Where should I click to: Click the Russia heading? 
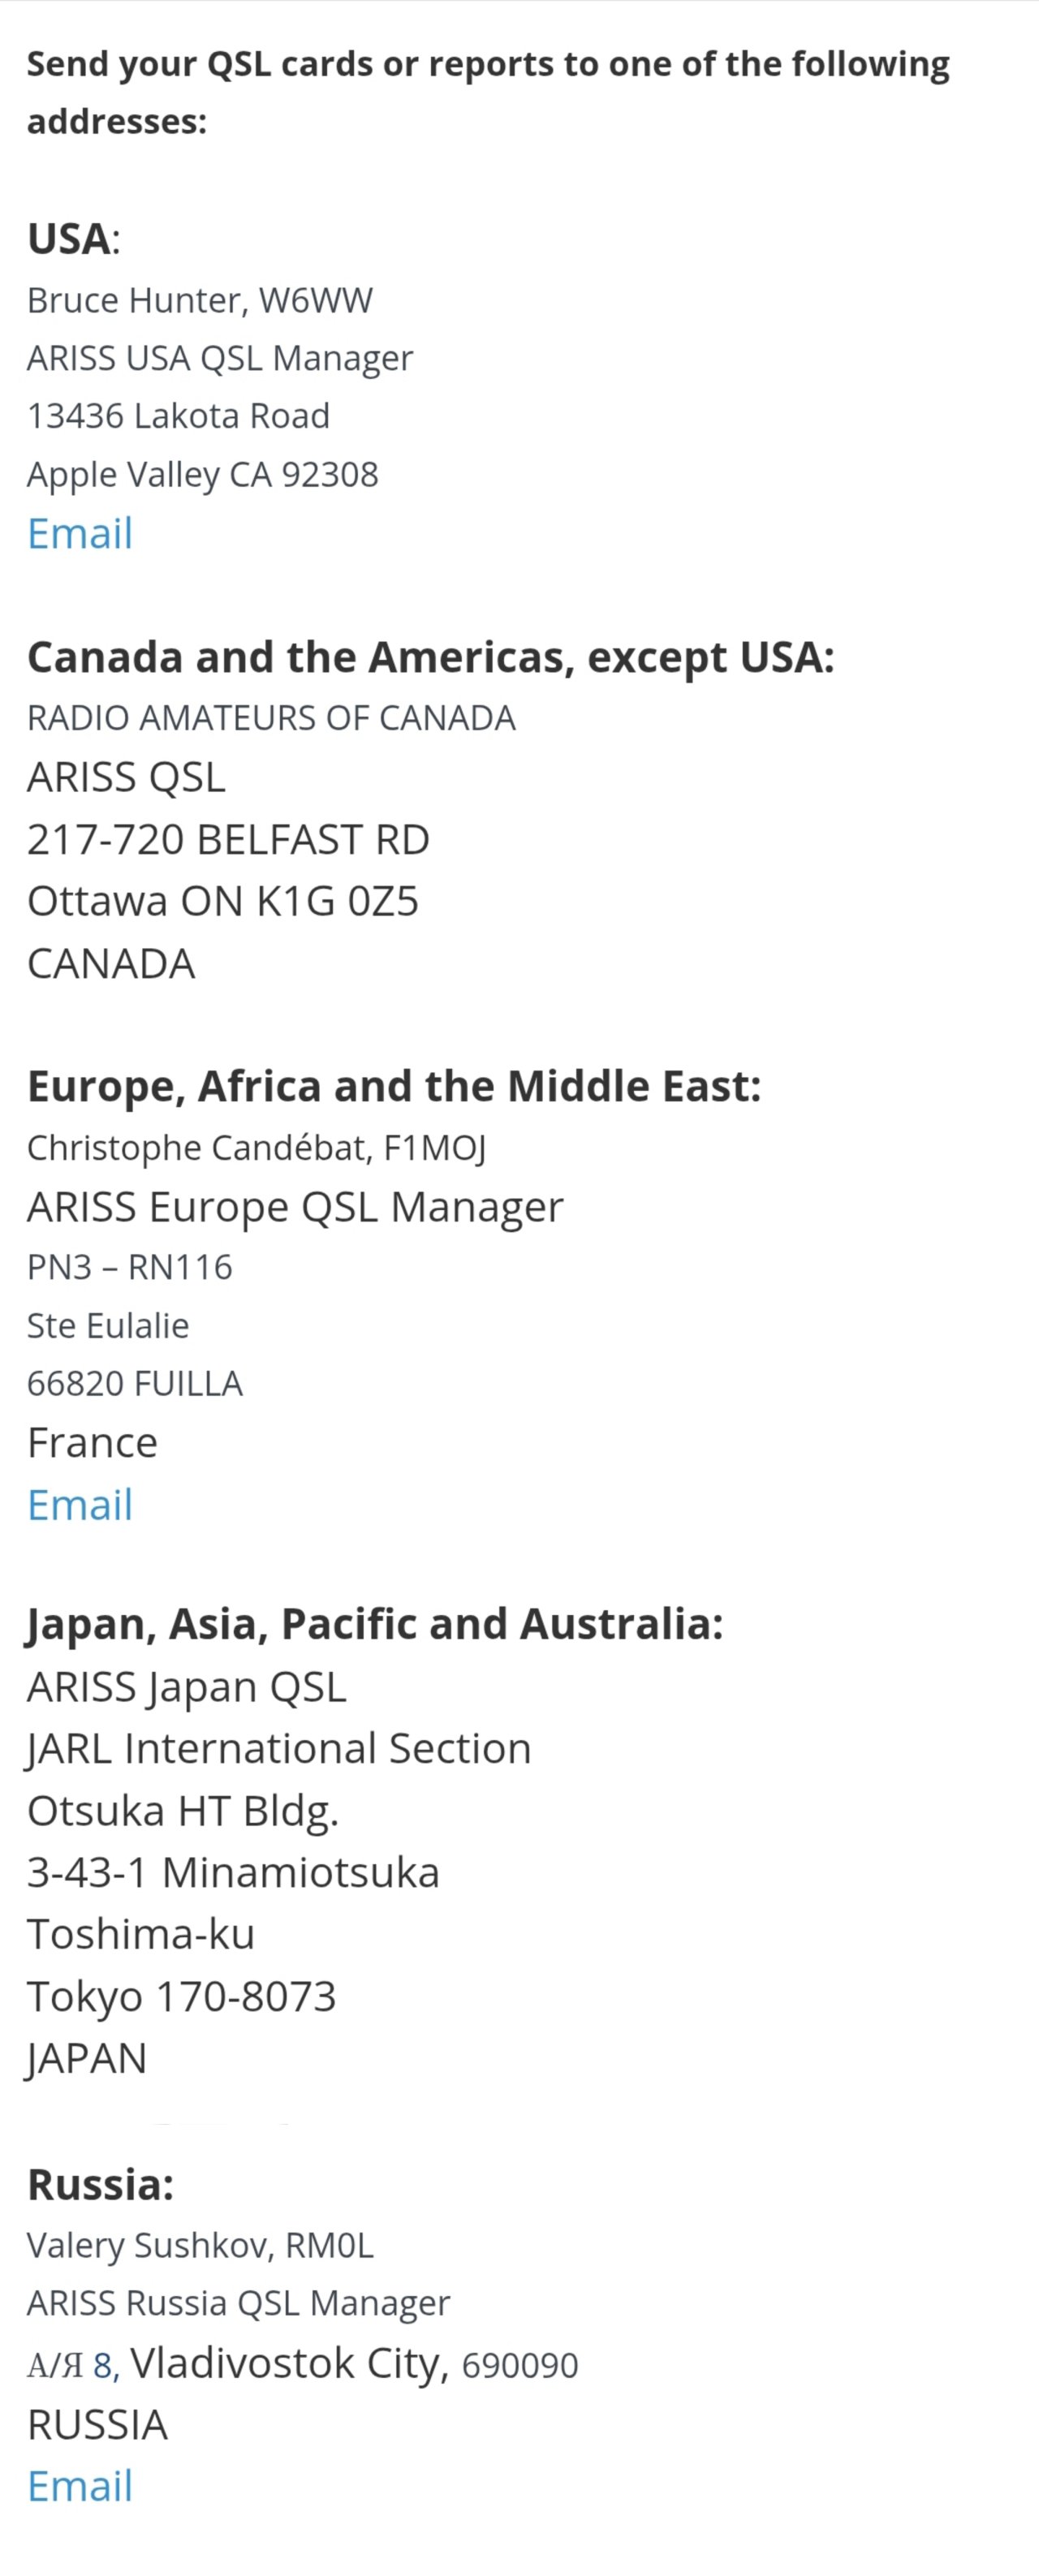click(x=100, y=2184)
